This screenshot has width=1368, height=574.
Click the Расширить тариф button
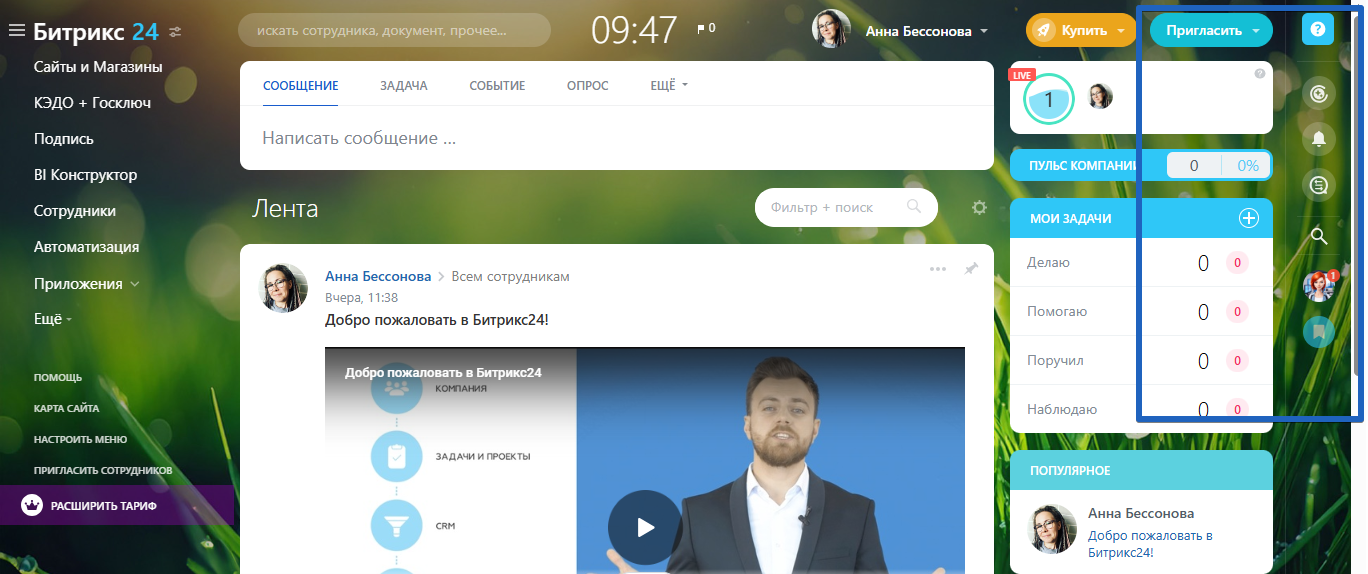117,506
